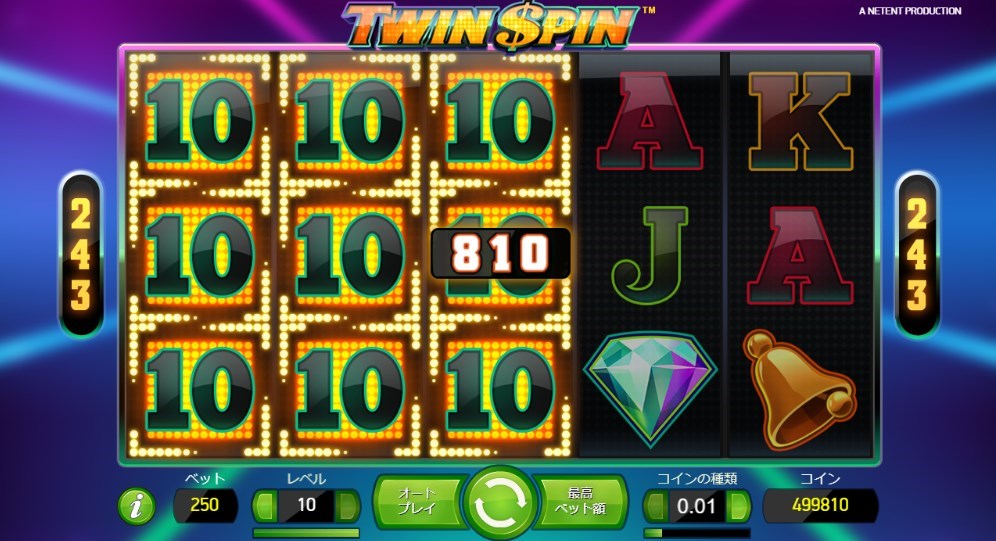This screenshot has height=541, width=996.
Task: Click the green J symbol
Action: (650, 255)
